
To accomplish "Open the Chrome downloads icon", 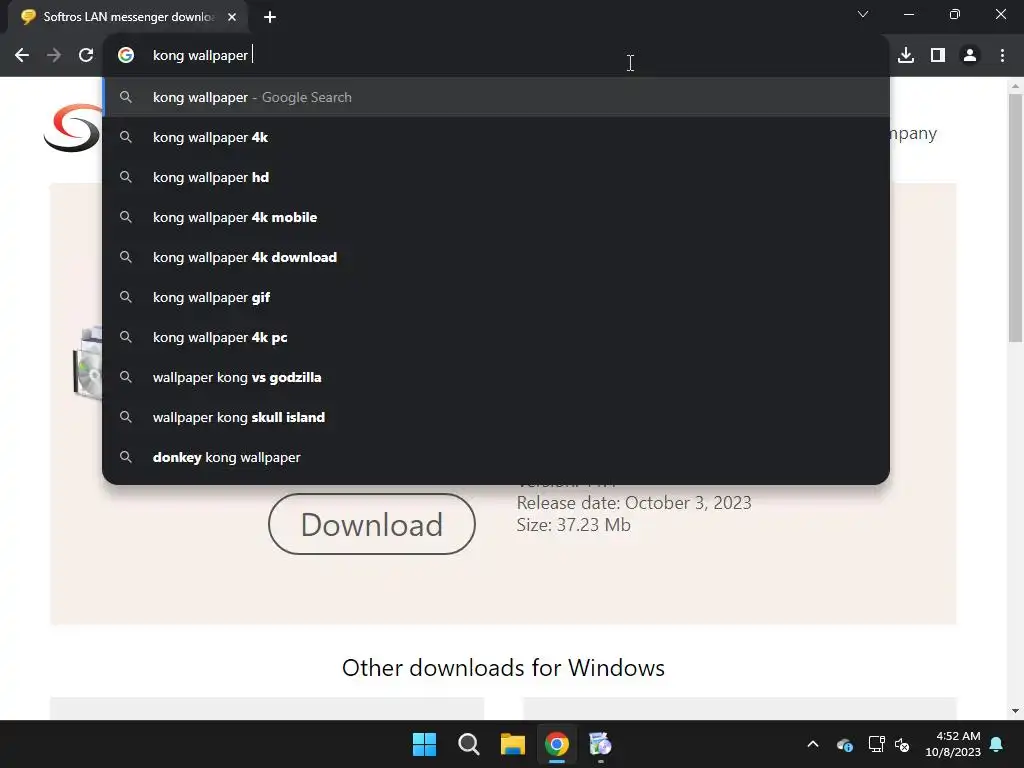I will pos(906,56).
